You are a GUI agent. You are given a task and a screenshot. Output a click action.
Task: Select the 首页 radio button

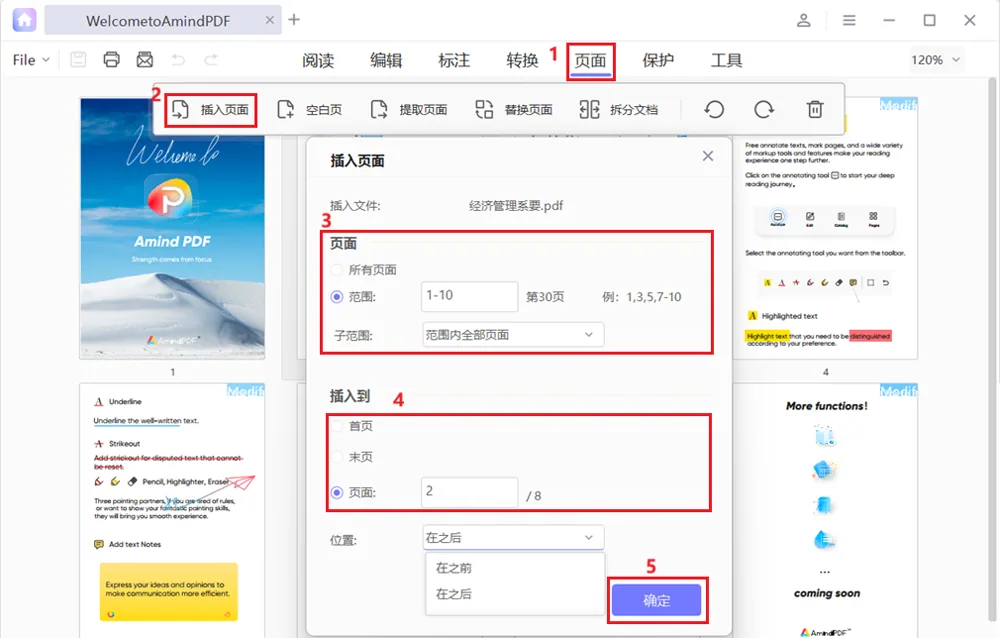click(337, 426)
